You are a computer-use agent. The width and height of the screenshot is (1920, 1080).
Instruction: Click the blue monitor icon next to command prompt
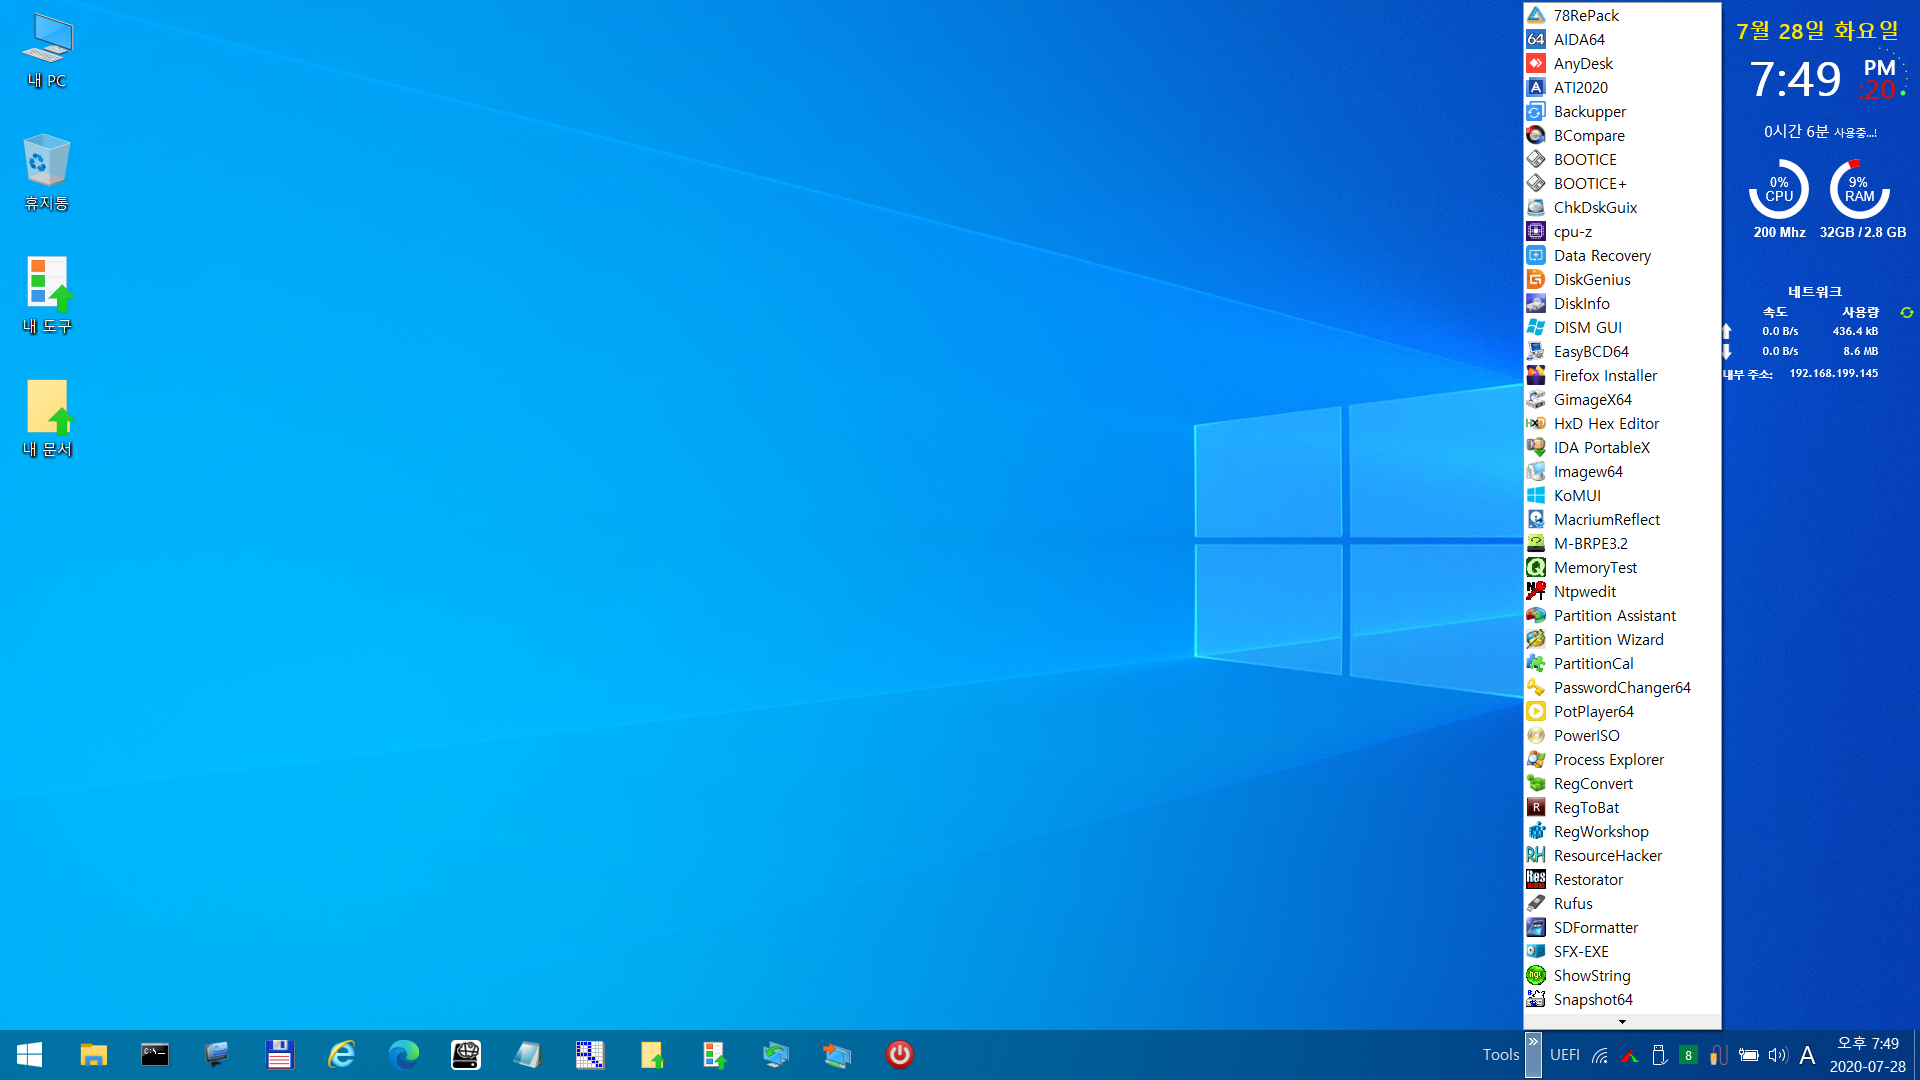pyautogui.click(x=217, y=1055)
